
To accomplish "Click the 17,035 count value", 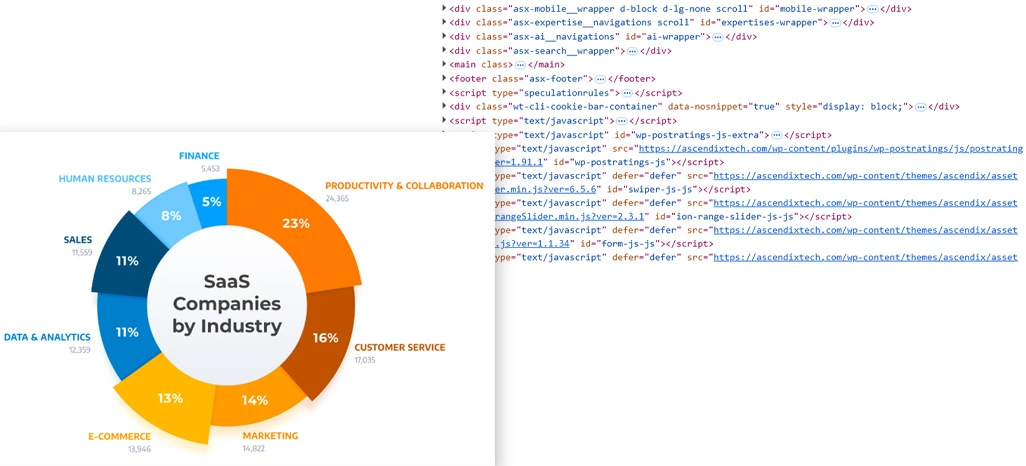I will tap(365, 360).
